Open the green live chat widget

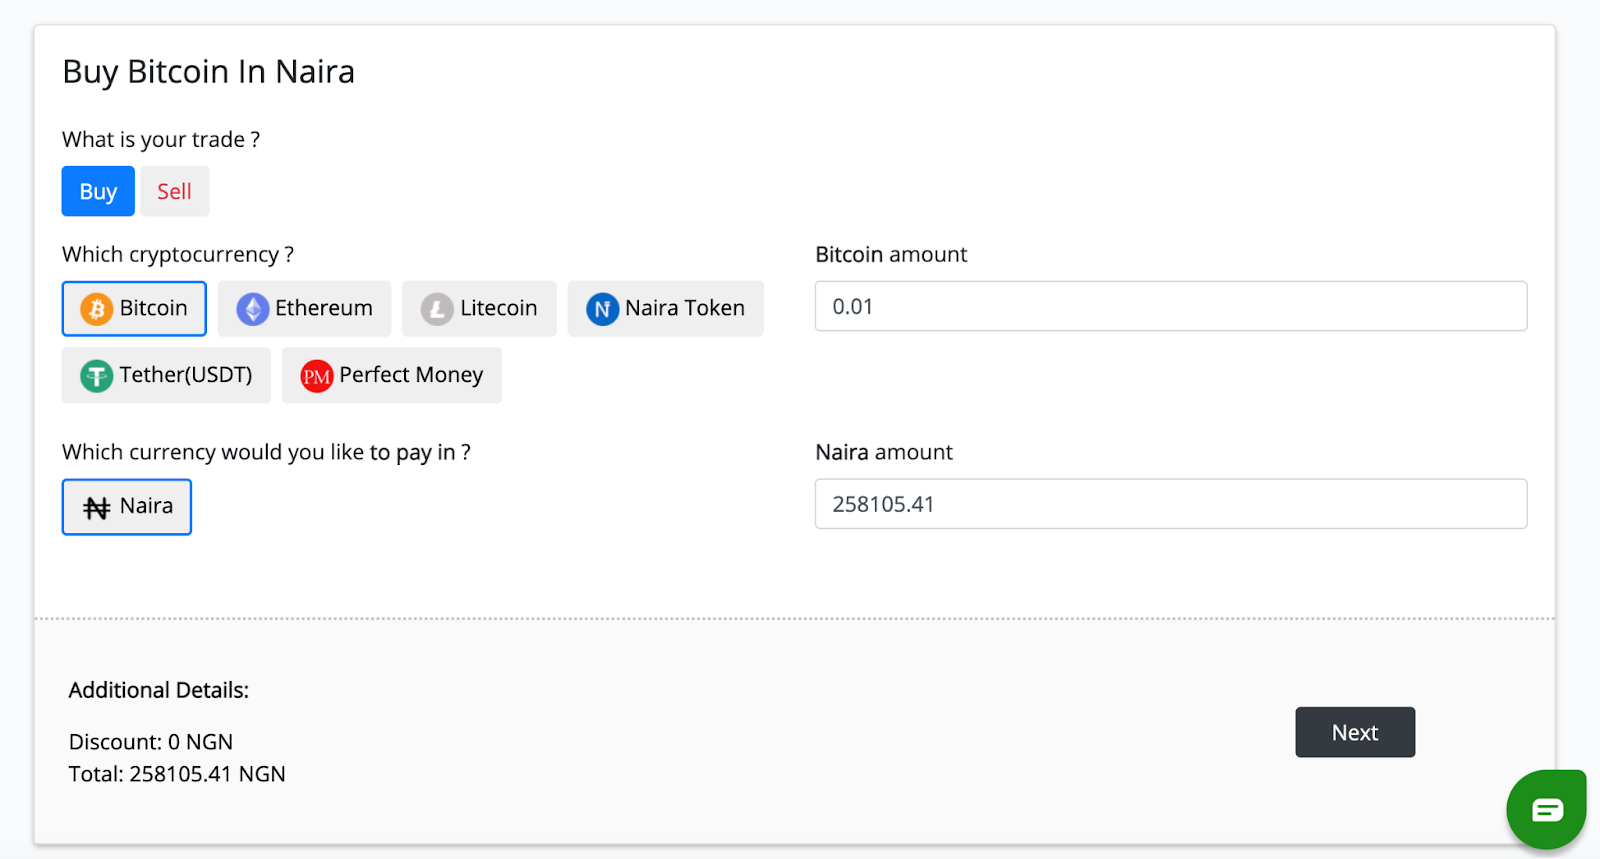1546,809
